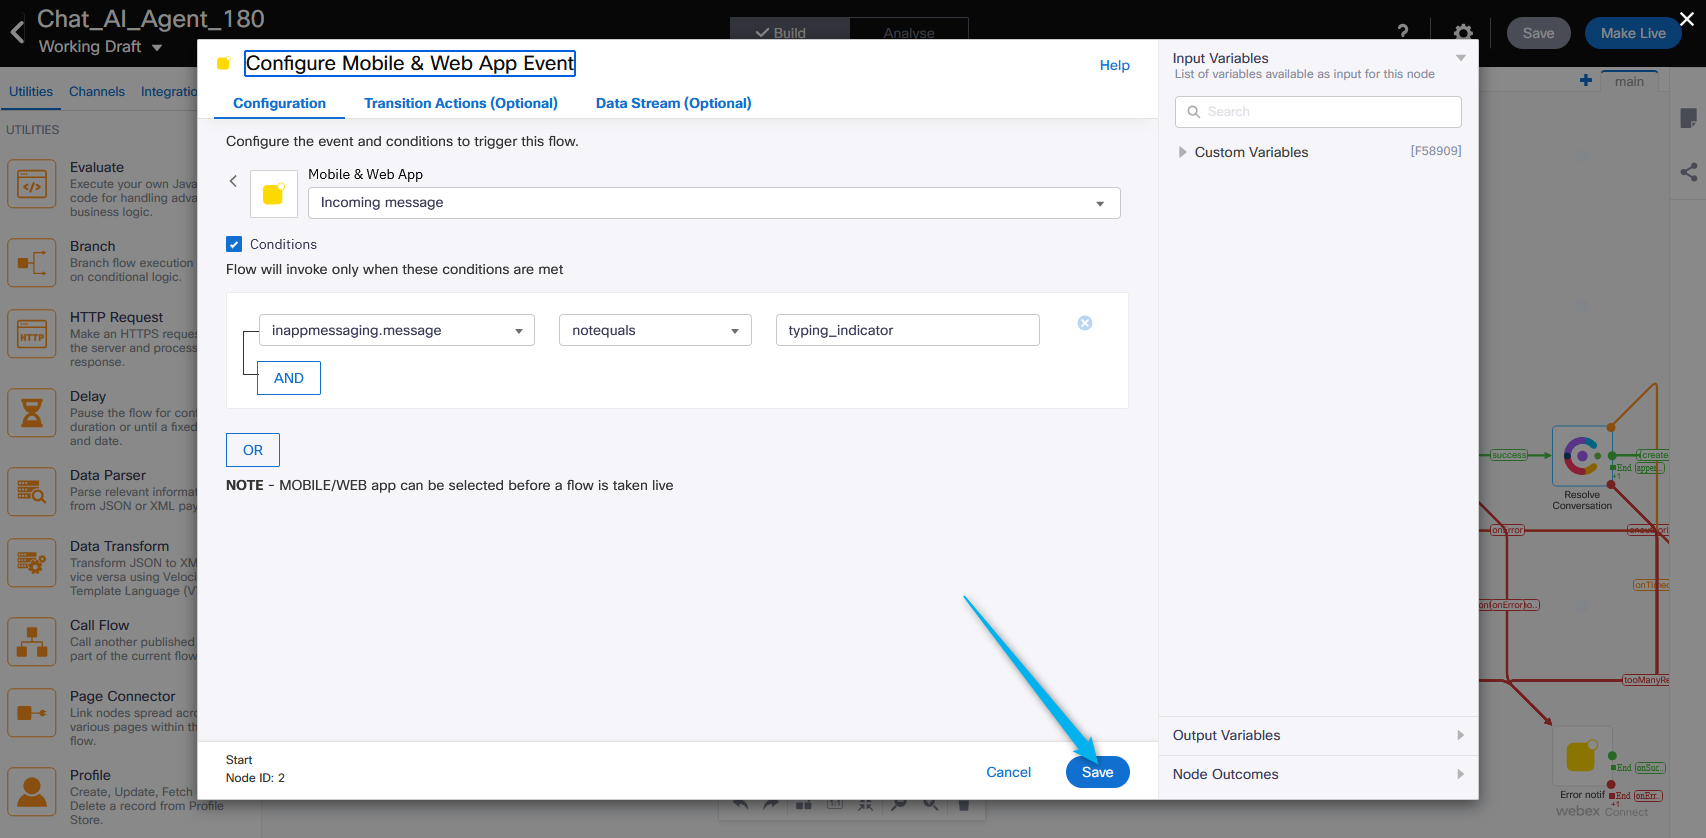Click the Cancel link
Screen dimensions: 1706x838
[x=1008, y=772]
